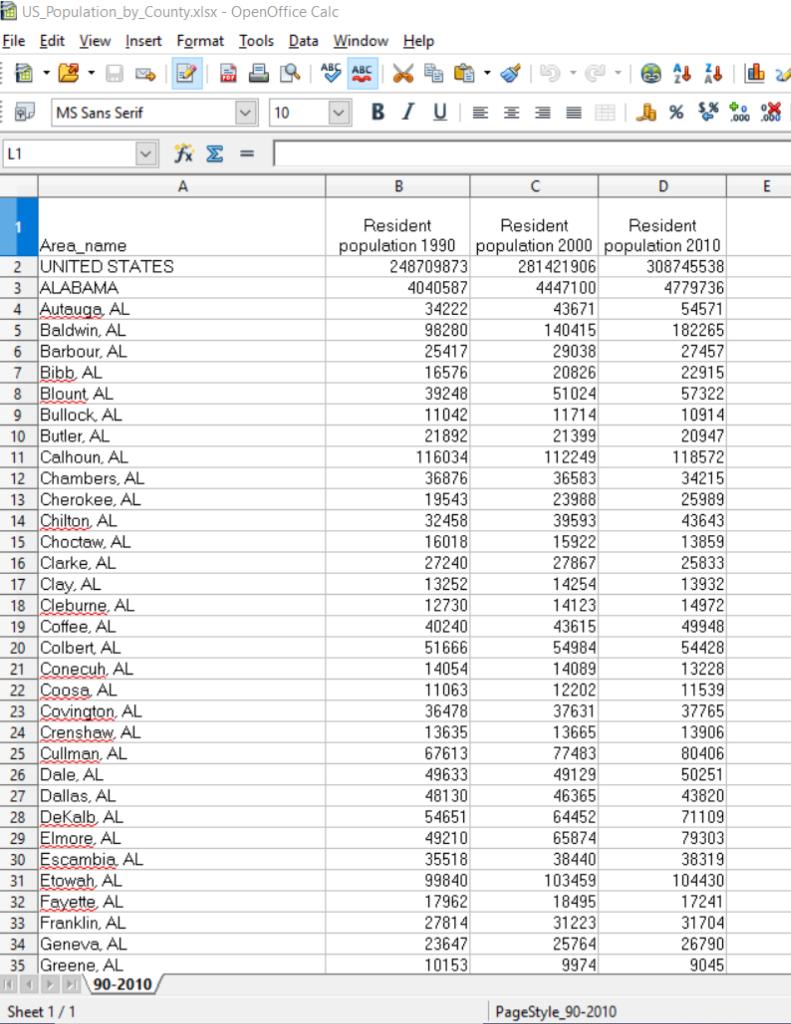Viewport: 791px width, 1024px height.
Task: Select the Format Paintbrush icon
Action: 510,72
